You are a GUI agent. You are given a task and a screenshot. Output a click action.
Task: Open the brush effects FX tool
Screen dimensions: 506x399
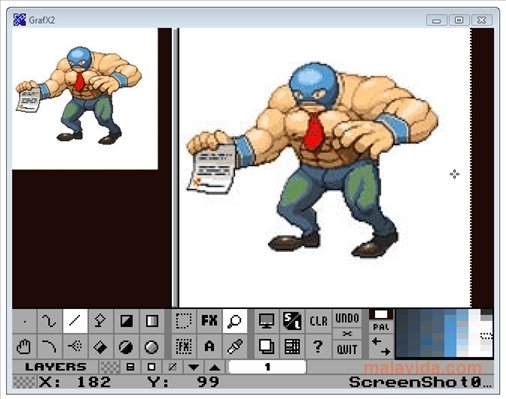click(x=184, y=347)
